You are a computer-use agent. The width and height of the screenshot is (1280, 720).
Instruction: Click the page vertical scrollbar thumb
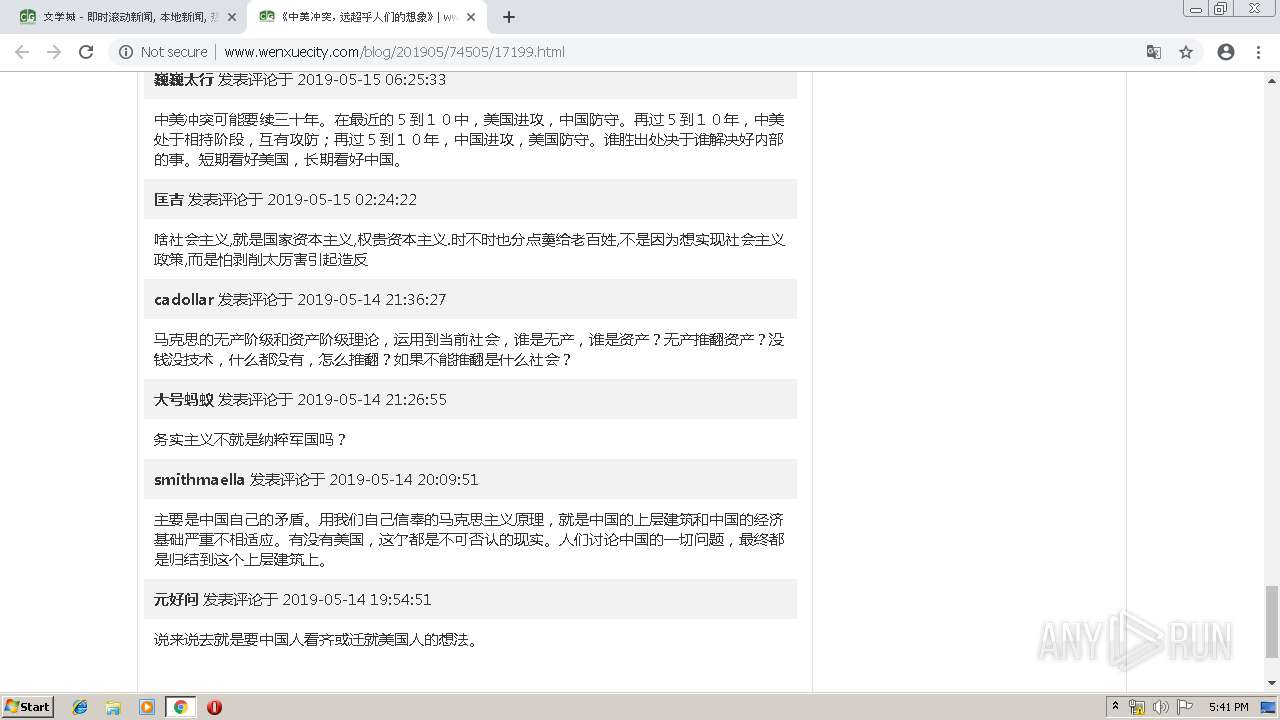tap(1272, 622)
